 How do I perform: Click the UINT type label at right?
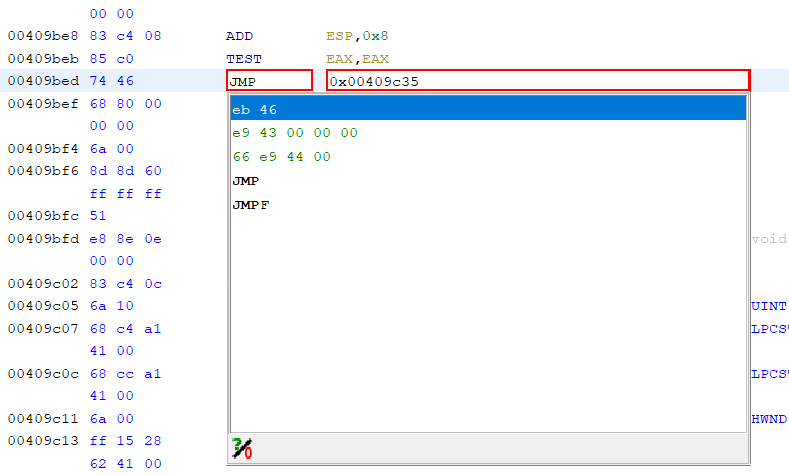[769, 306]
